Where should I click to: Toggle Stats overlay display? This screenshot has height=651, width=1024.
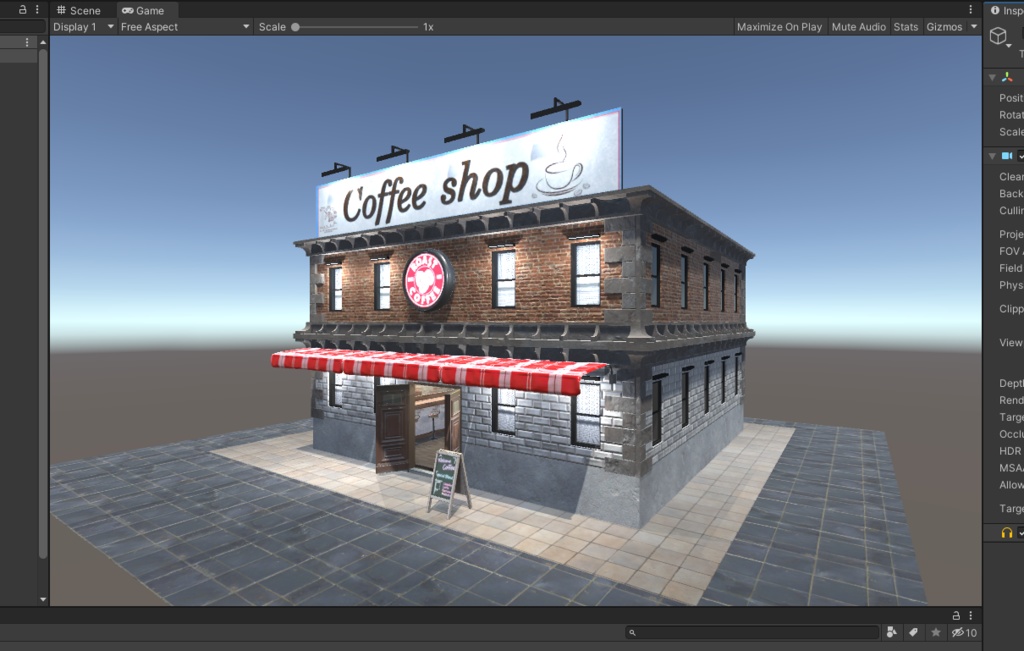[905, 26]
